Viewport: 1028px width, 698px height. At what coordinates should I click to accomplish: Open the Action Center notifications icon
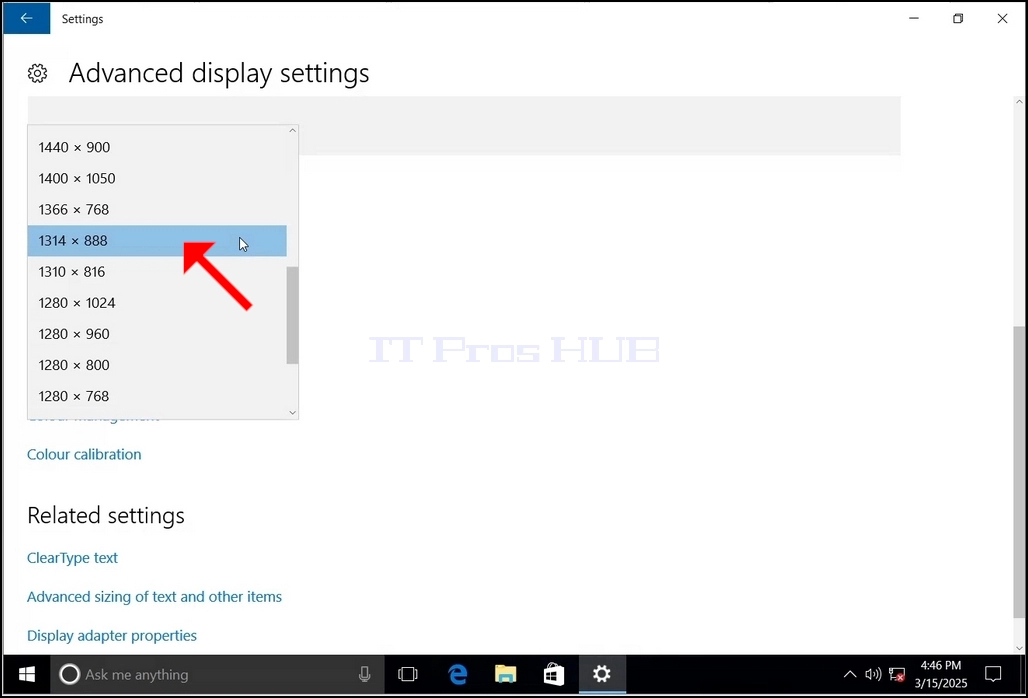click(x=993, y=674)
